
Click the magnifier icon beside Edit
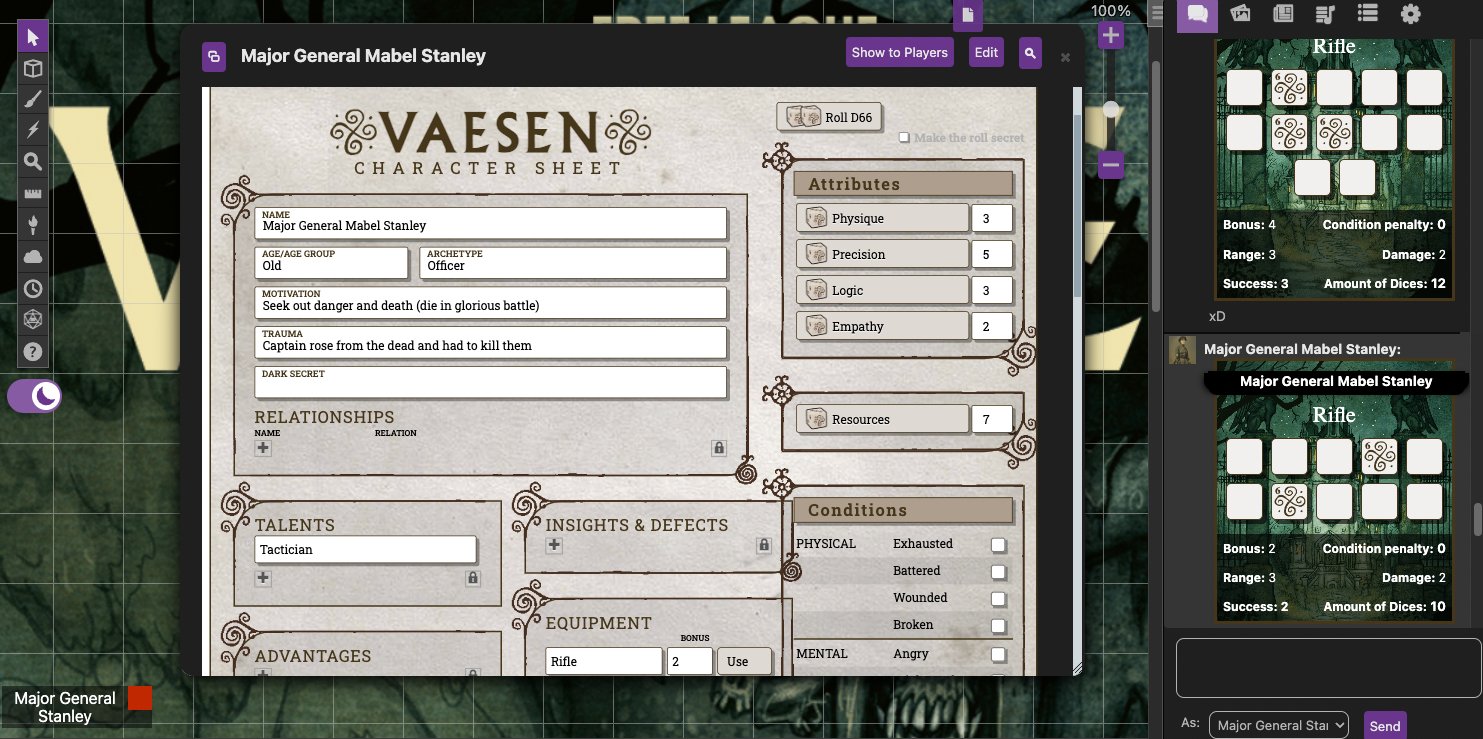pyautogui.click(x=1030, y=52)
